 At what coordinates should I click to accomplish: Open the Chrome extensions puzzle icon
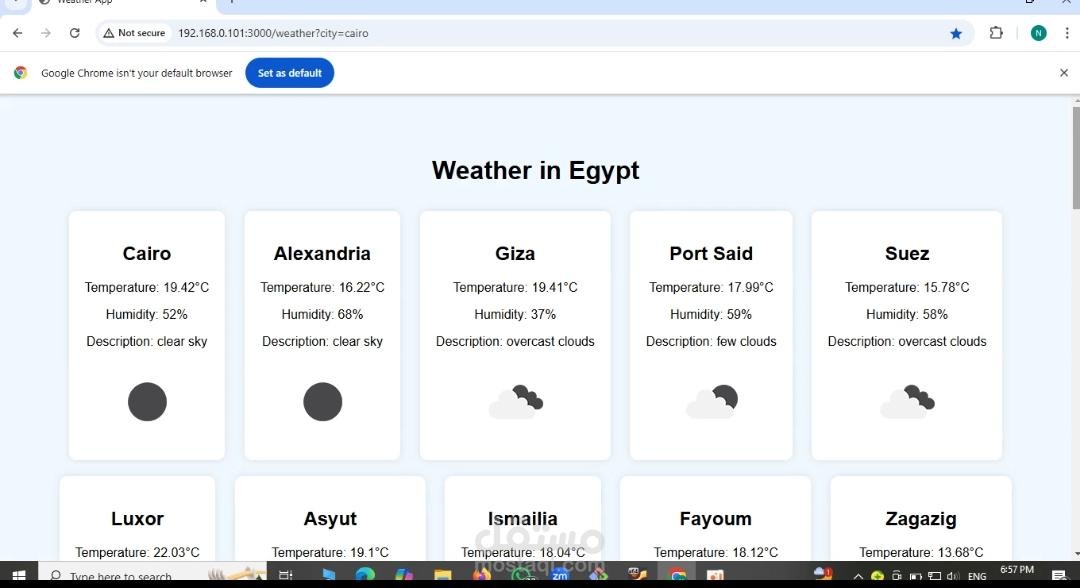click(996, 33)
